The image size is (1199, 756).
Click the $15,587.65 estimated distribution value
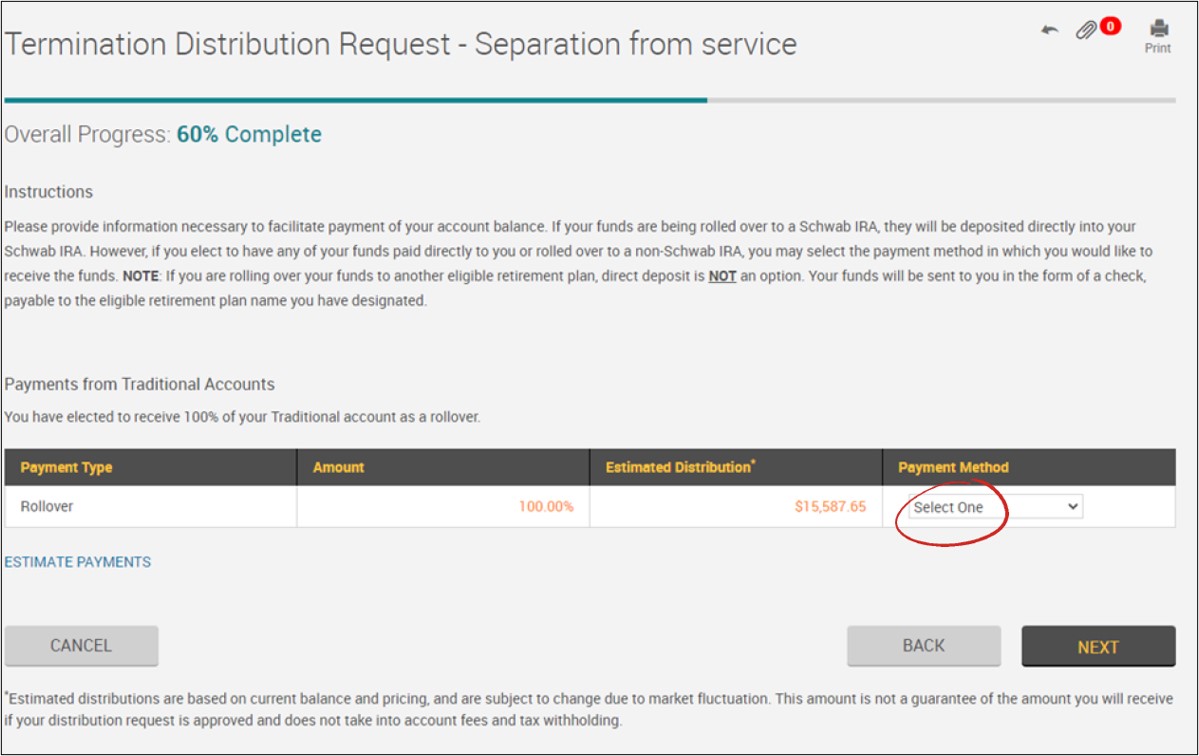pyautogui.click(x=830, y=506)
